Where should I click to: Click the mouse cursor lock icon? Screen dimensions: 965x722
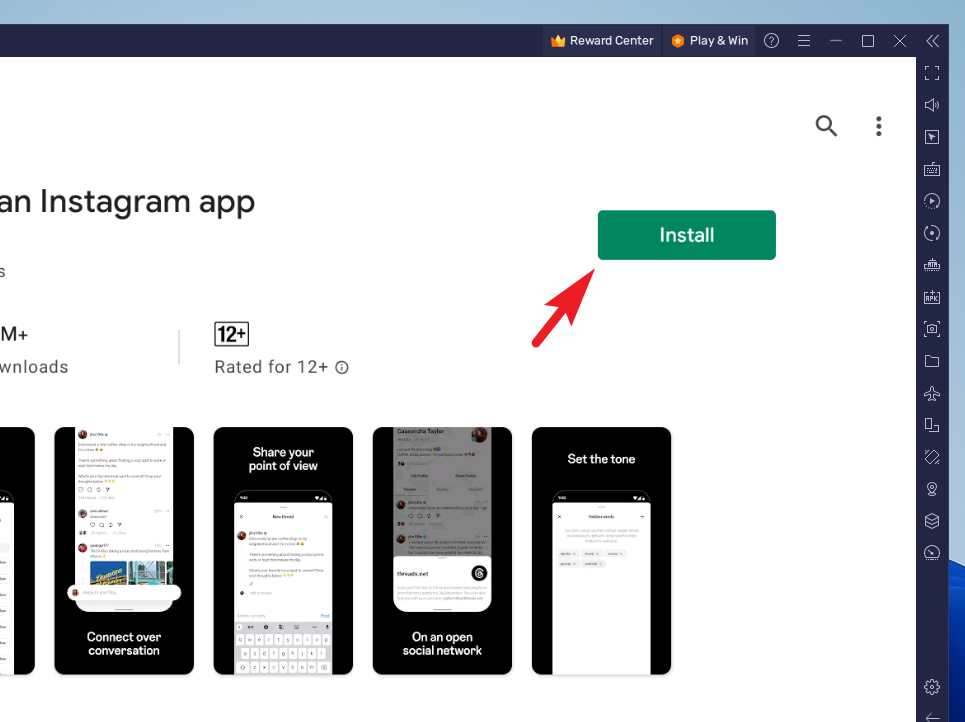pyautogui.click(x=932, y=137)
